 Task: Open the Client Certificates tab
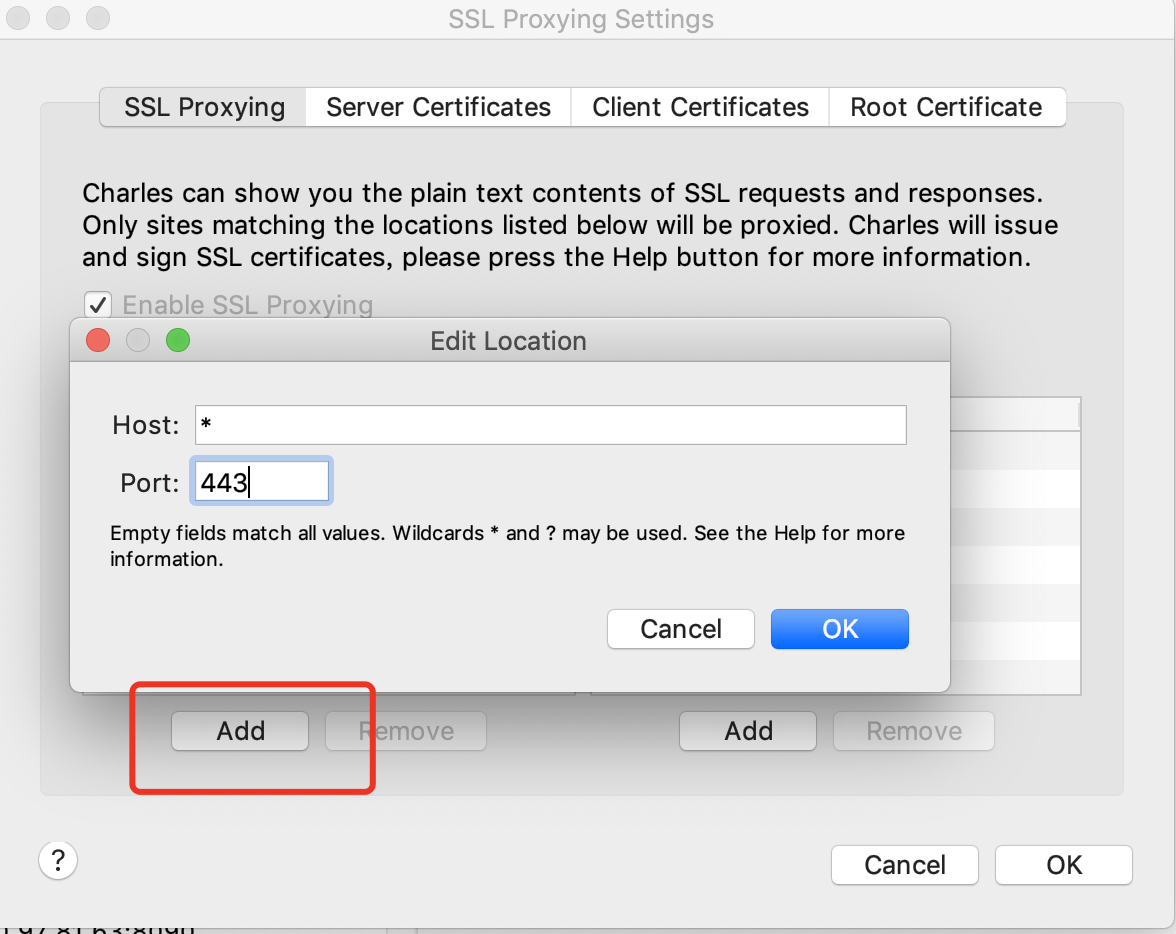(700, 107)
